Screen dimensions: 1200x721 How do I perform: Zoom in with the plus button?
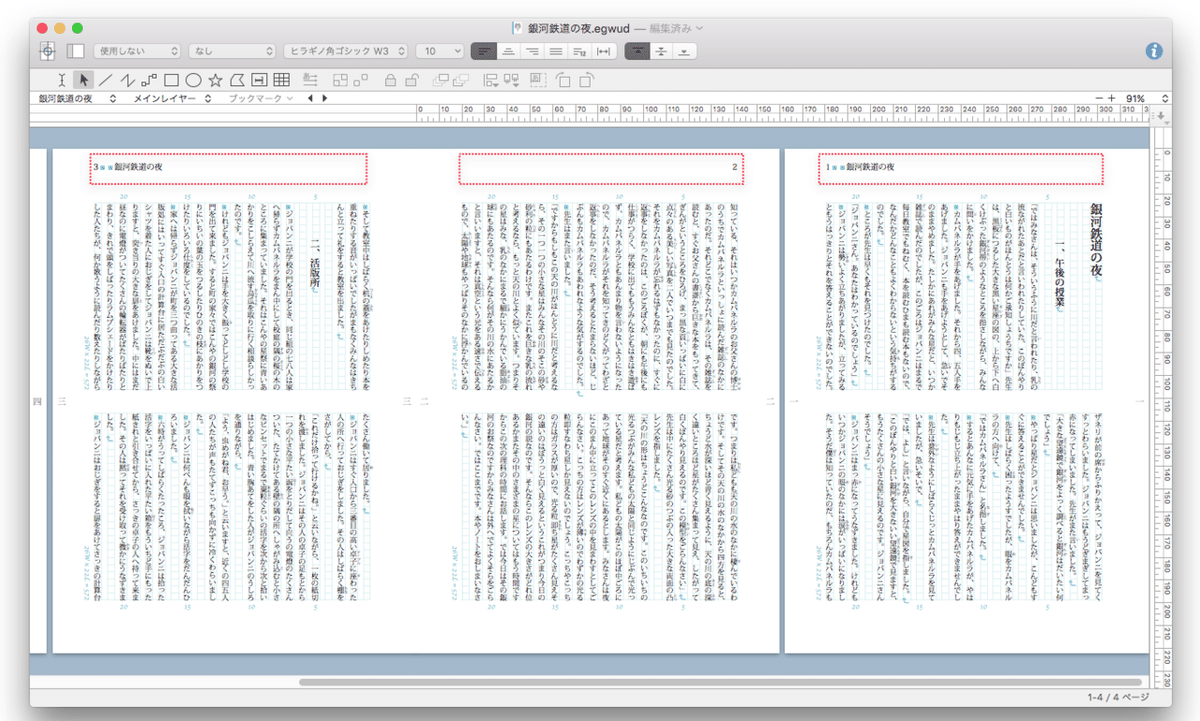pyautogui.click(x=1112, y=98)
